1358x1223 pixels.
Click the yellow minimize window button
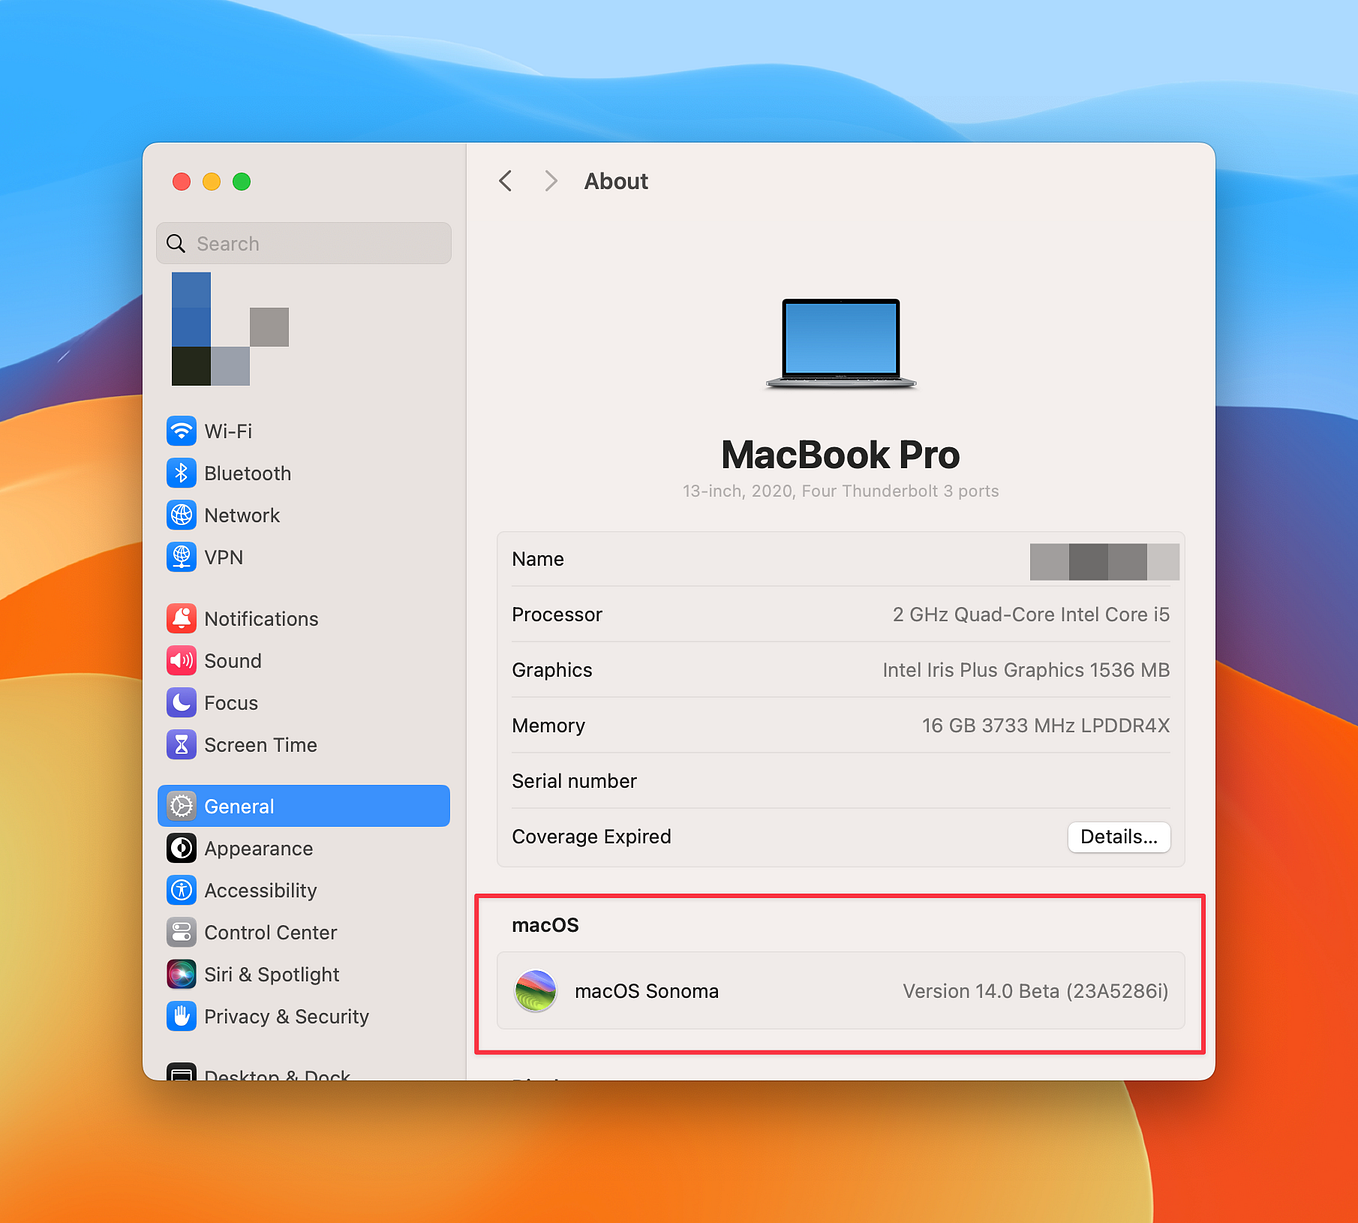[x=211, y=181]
